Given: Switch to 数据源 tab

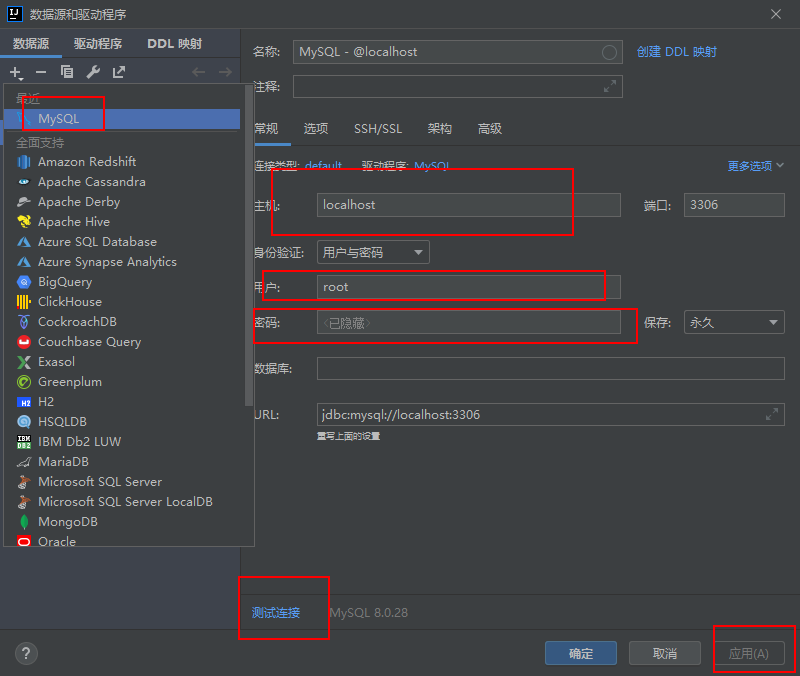Looking at the screenshot, I should point(31,44).
